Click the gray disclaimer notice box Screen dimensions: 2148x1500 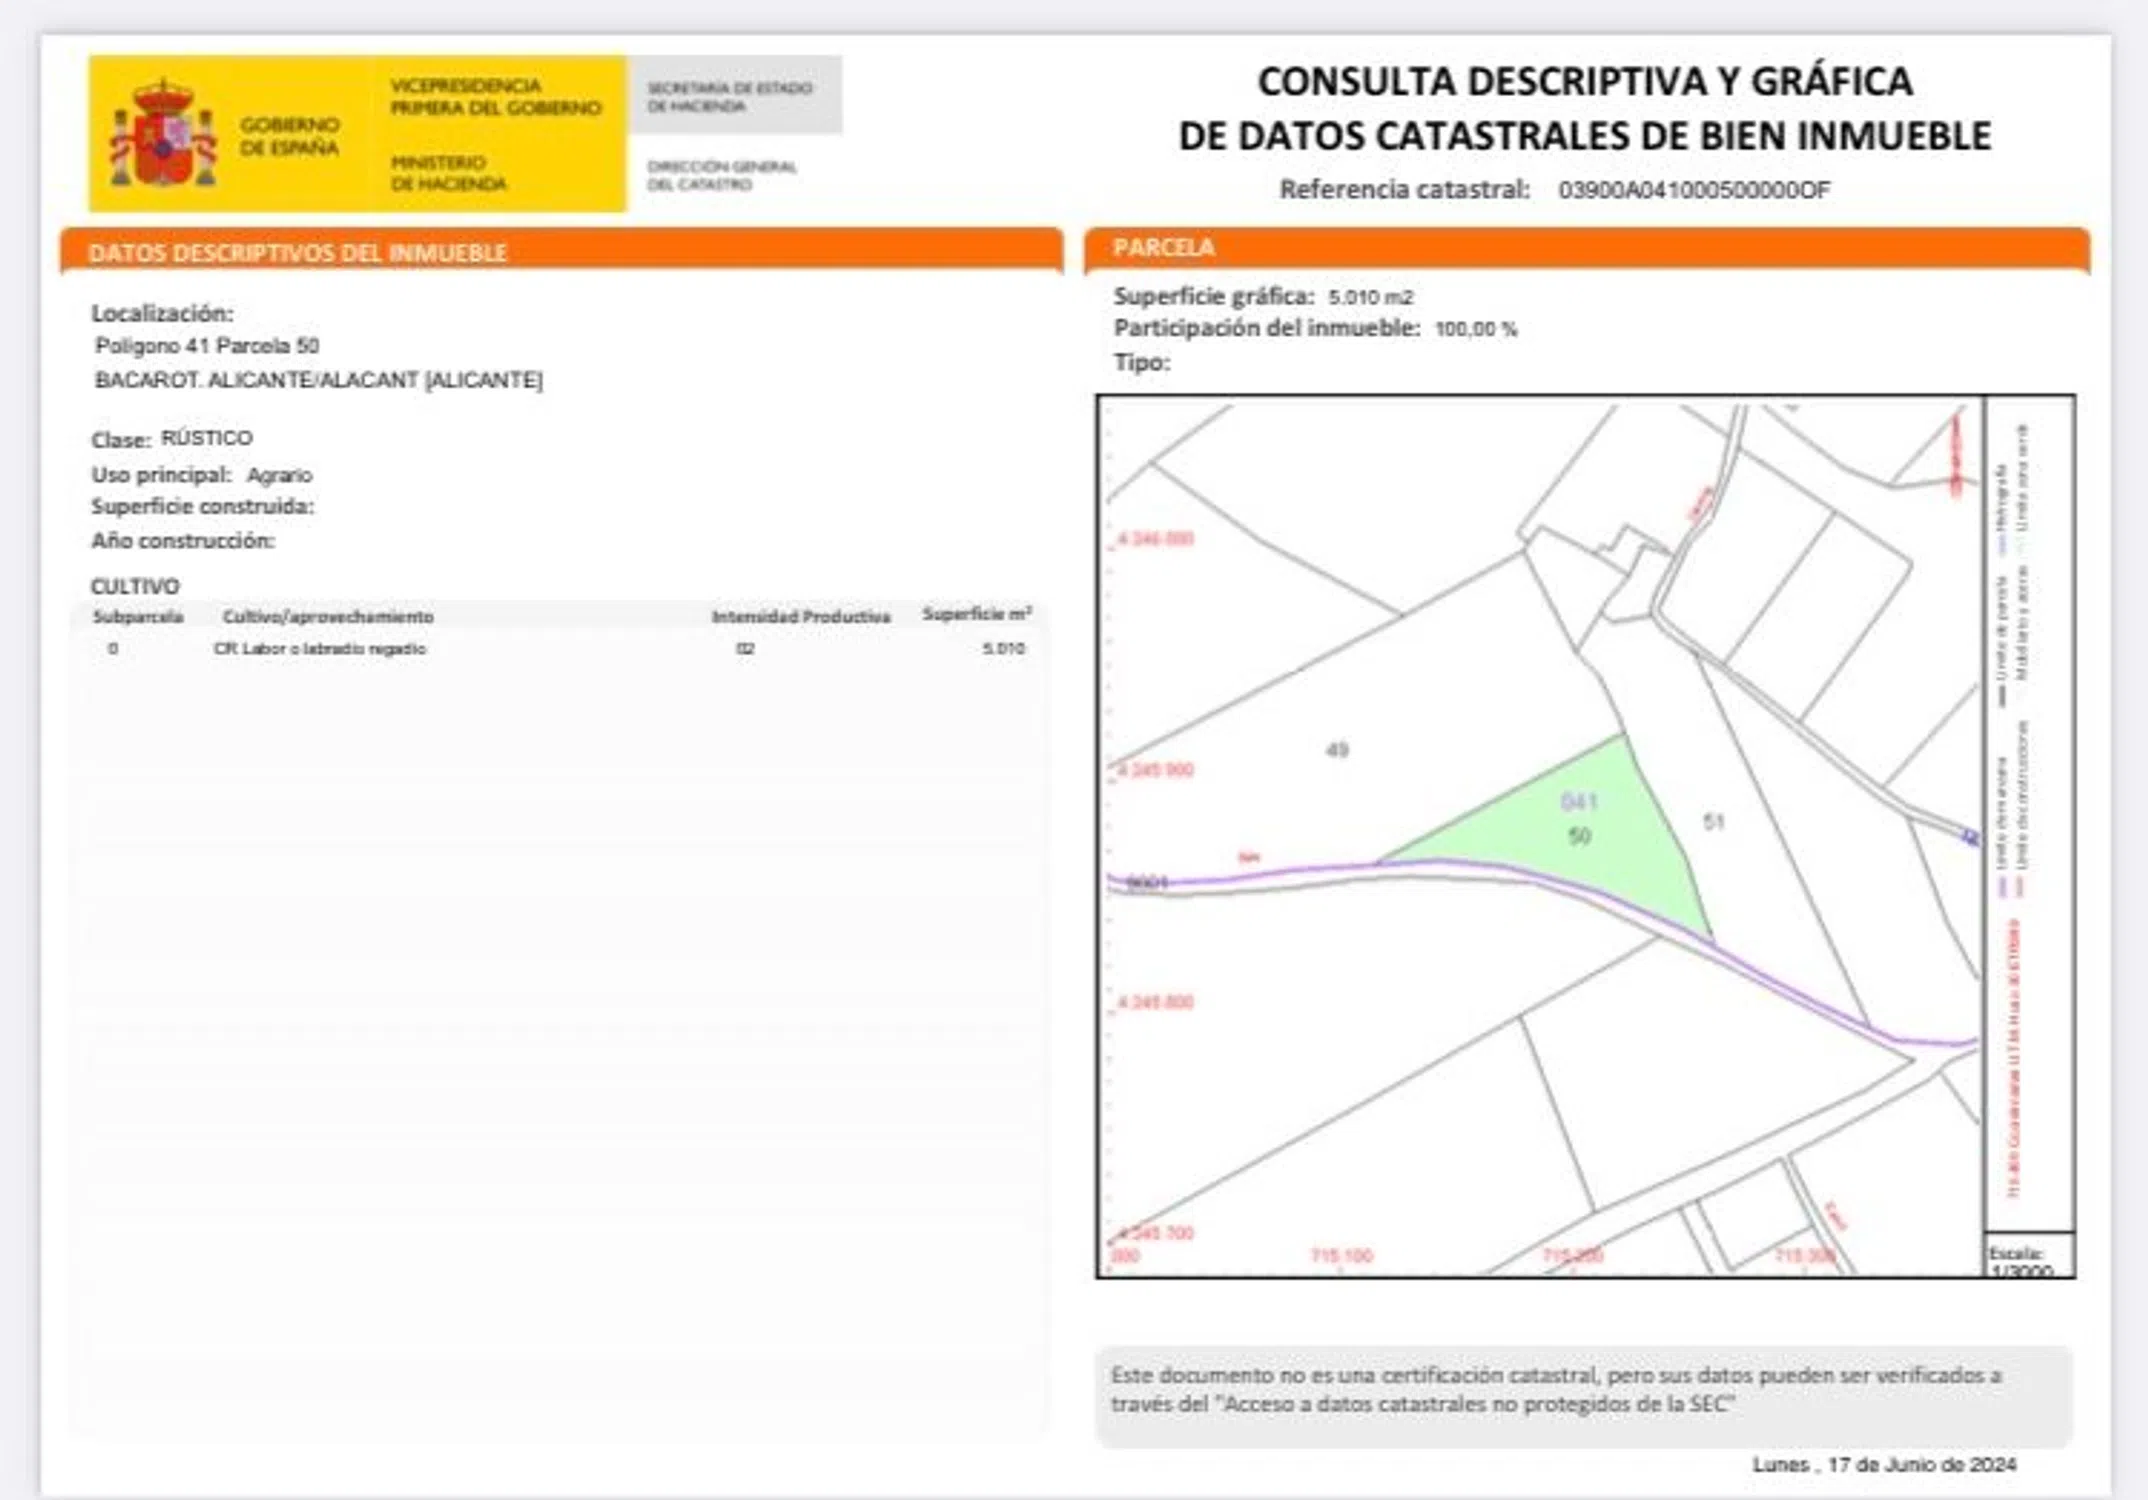1583,1393
